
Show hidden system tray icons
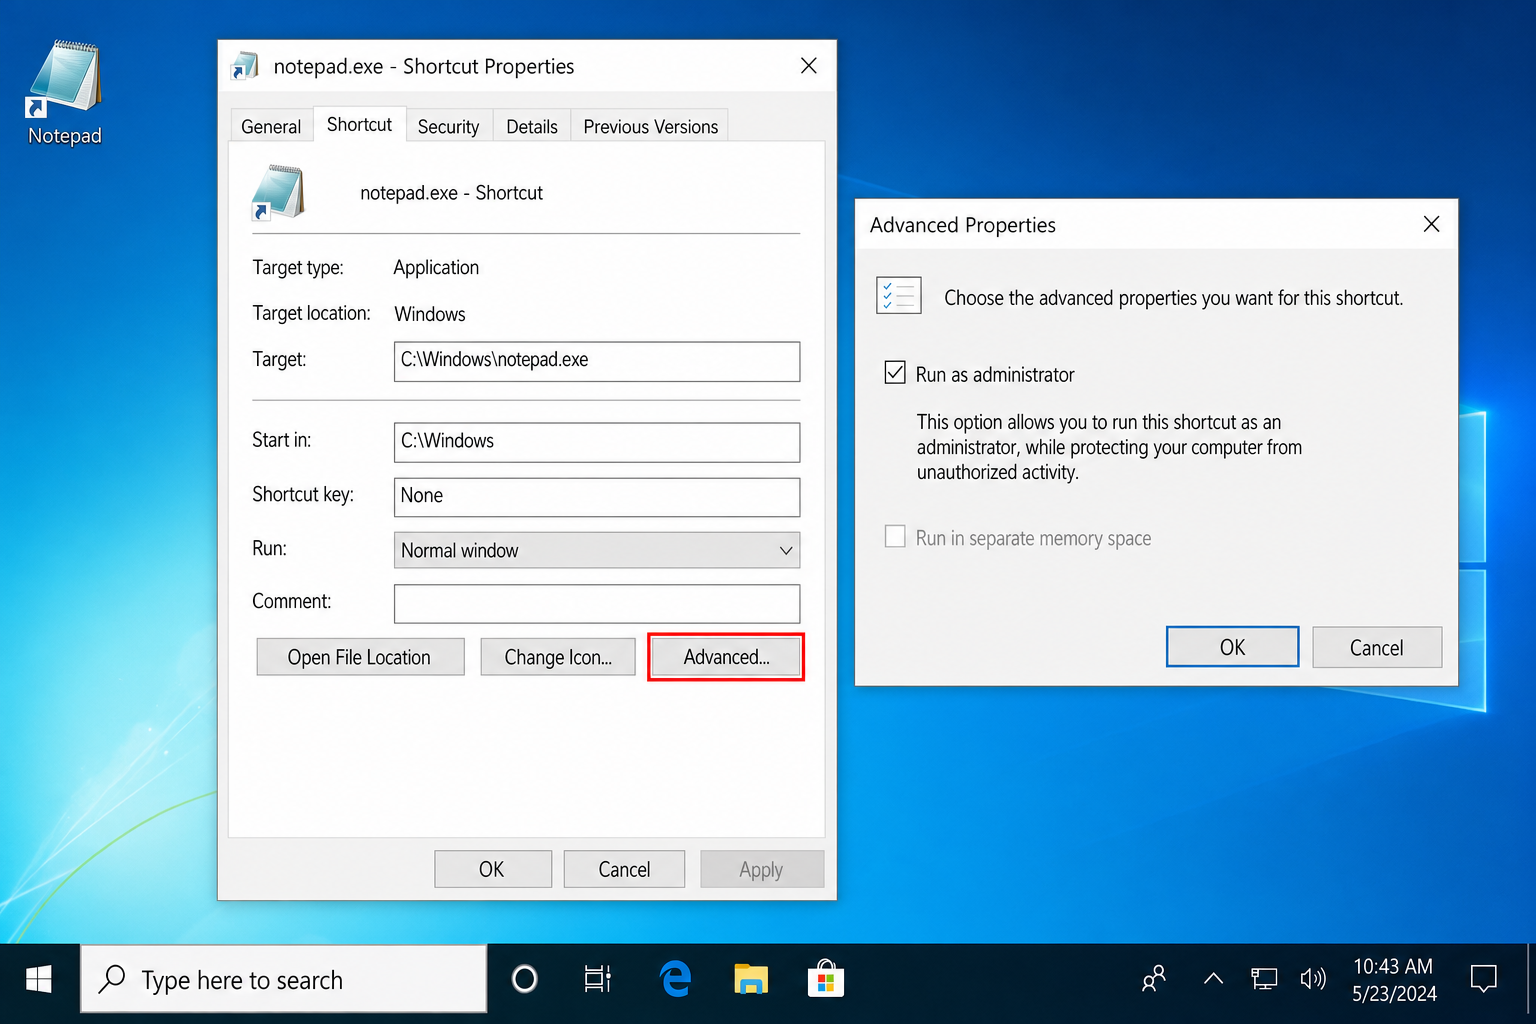pyautogui.click(x=1213, y=979)
